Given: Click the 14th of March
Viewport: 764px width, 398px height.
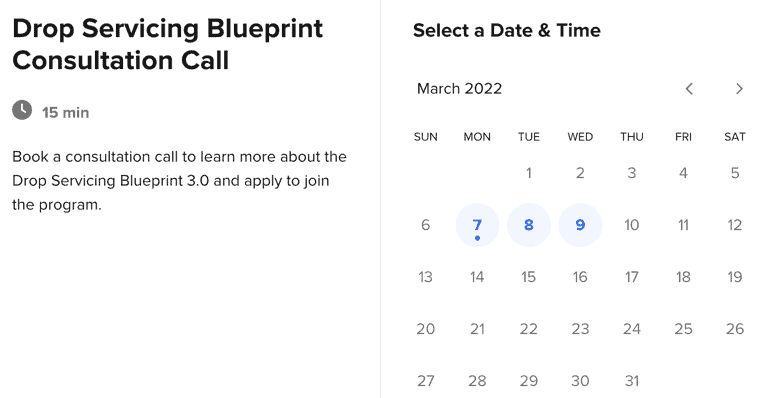Looking at the screenshot, I should coord(477,277).
